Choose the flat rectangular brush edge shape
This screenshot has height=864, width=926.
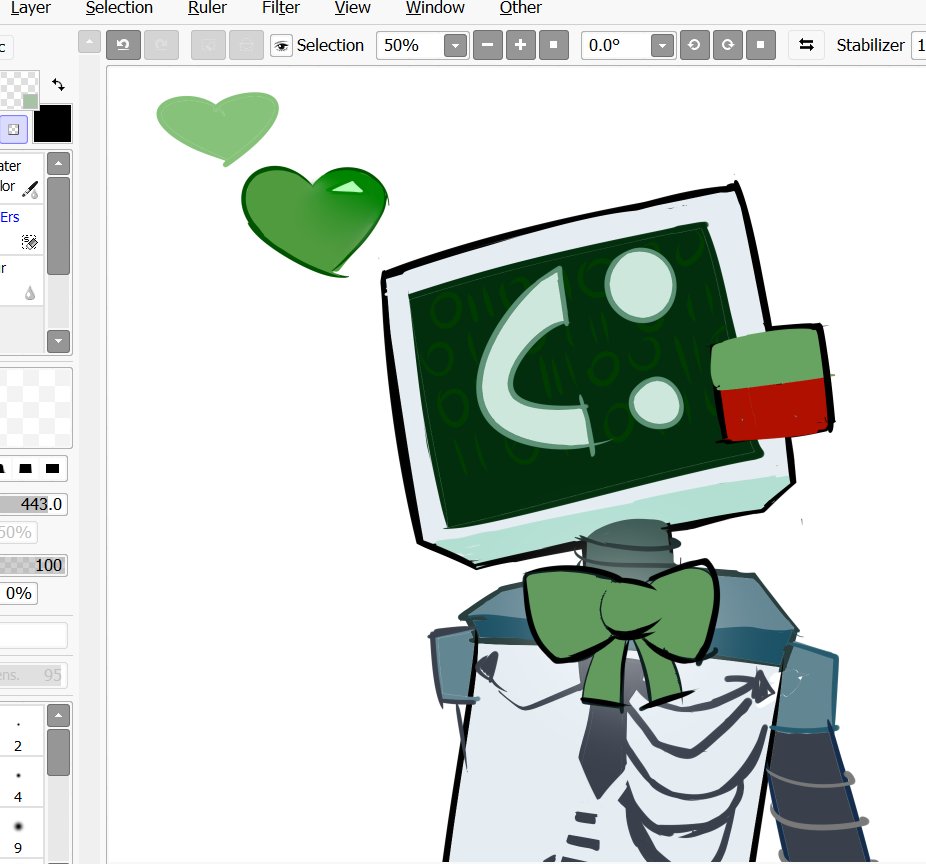[53, 468]
